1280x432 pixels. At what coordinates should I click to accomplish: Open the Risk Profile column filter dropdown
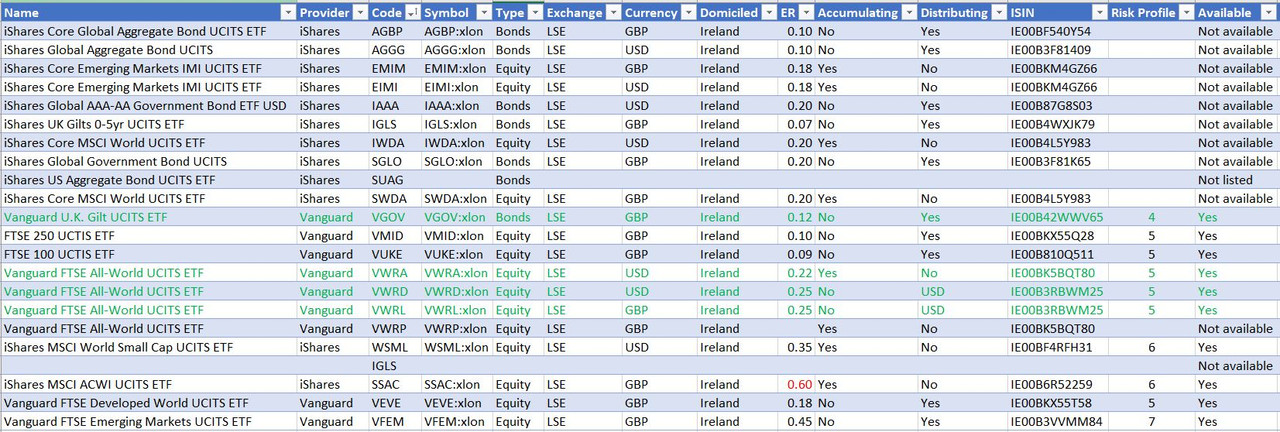(x=1185, y=13)
